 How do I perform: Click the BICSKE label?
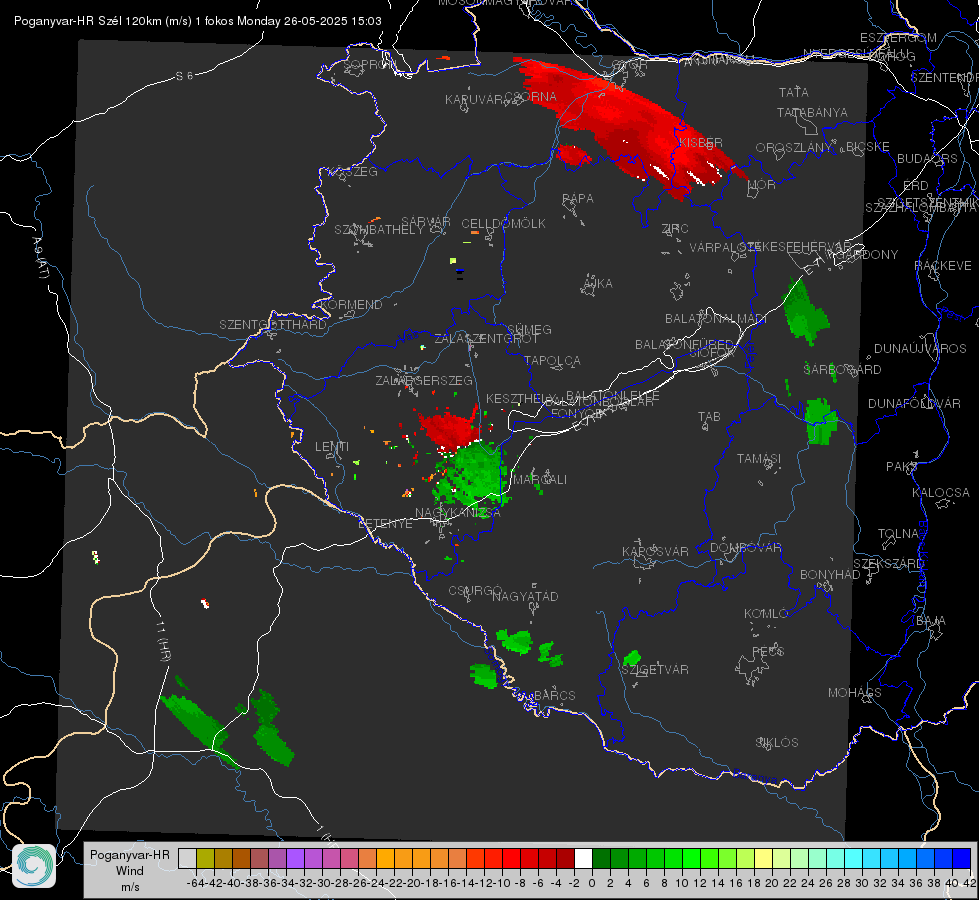868,147
